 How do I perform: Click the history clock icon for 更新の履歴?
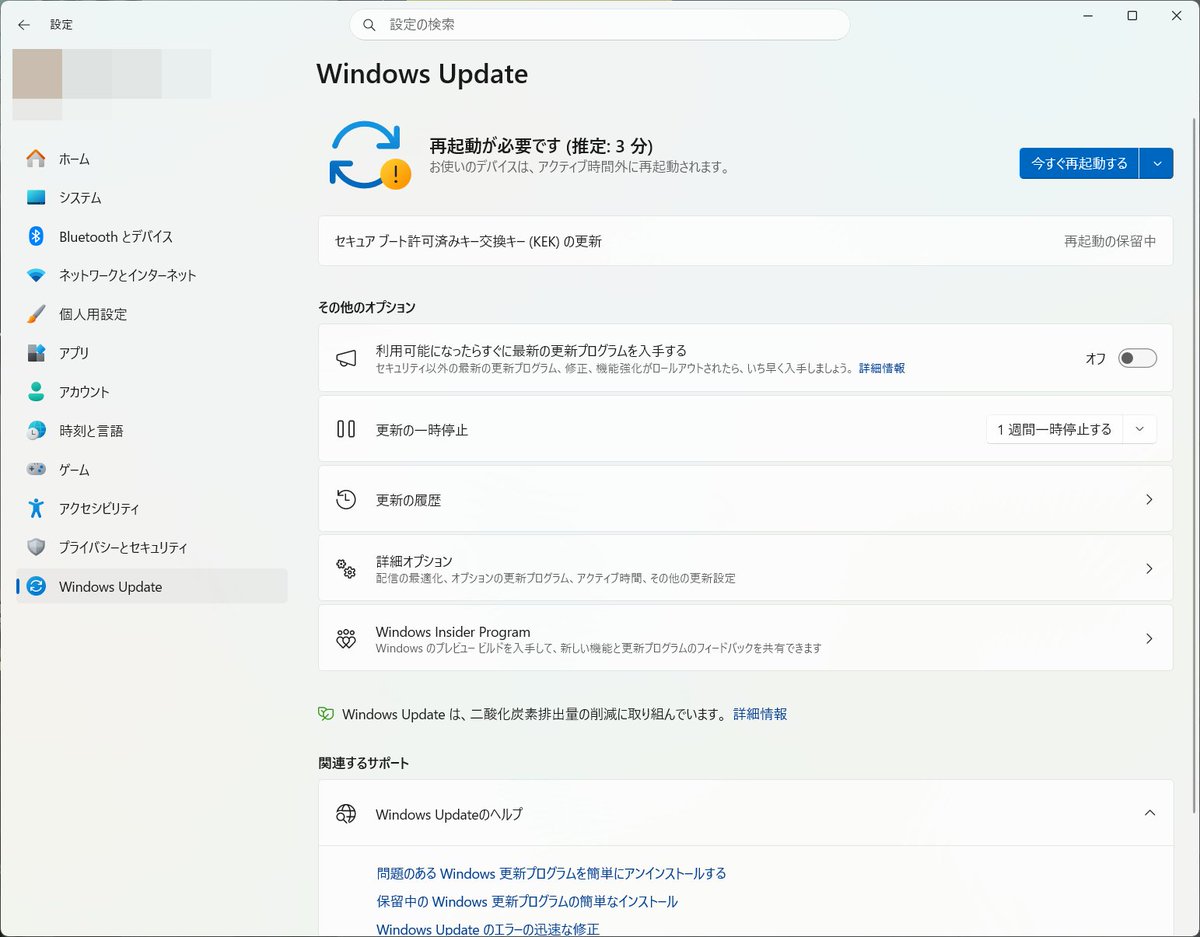click(x=346, y=500)
